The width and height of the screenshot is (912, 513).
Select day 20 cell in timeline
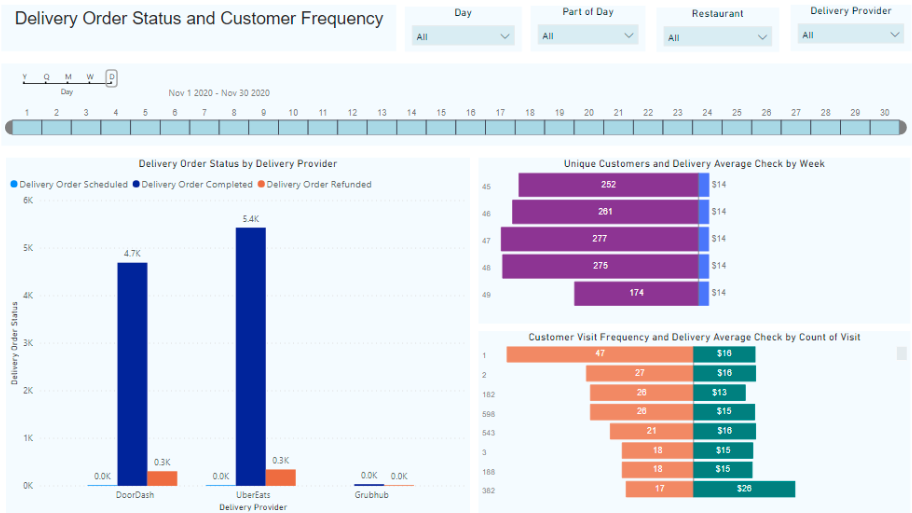coord(589,127)
